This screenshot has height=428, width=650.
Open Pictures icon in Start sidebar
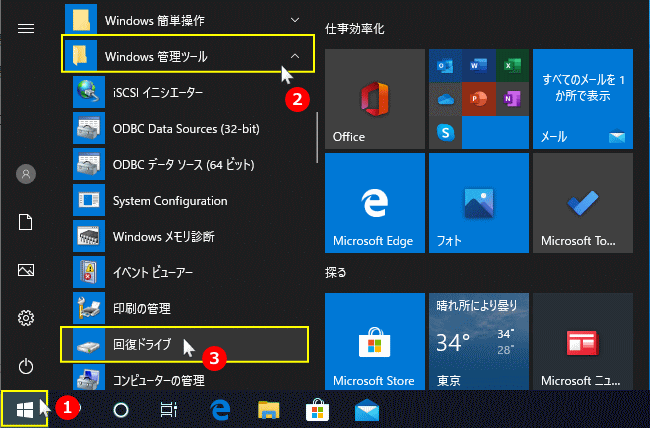26,270
